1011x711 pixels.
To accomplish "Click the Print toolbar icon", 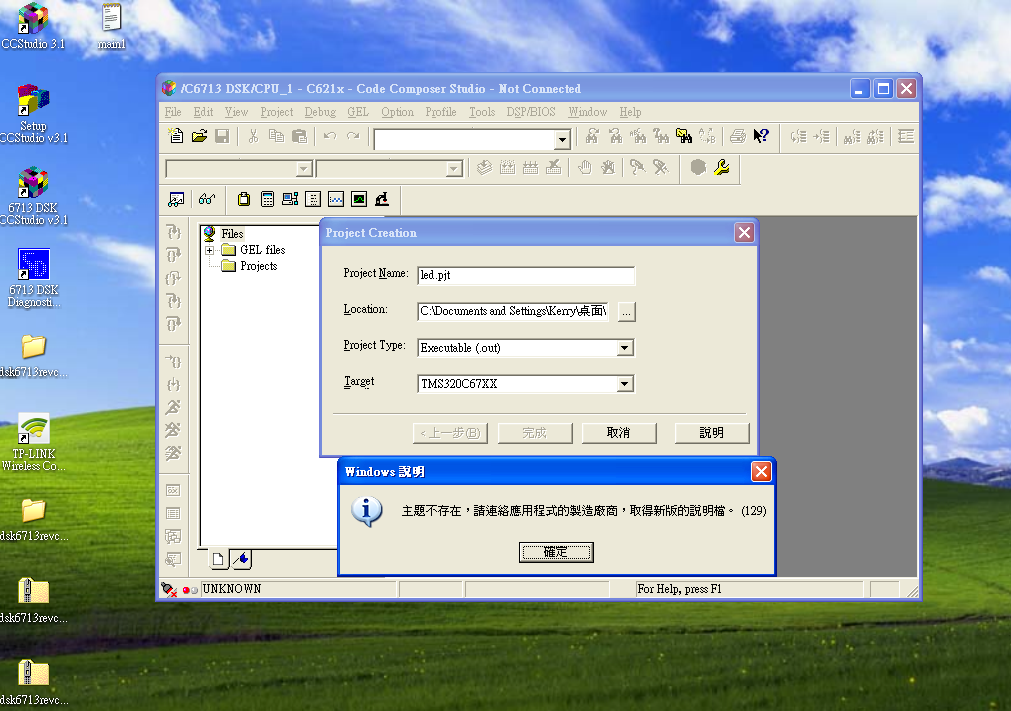I will coord(738,136).
